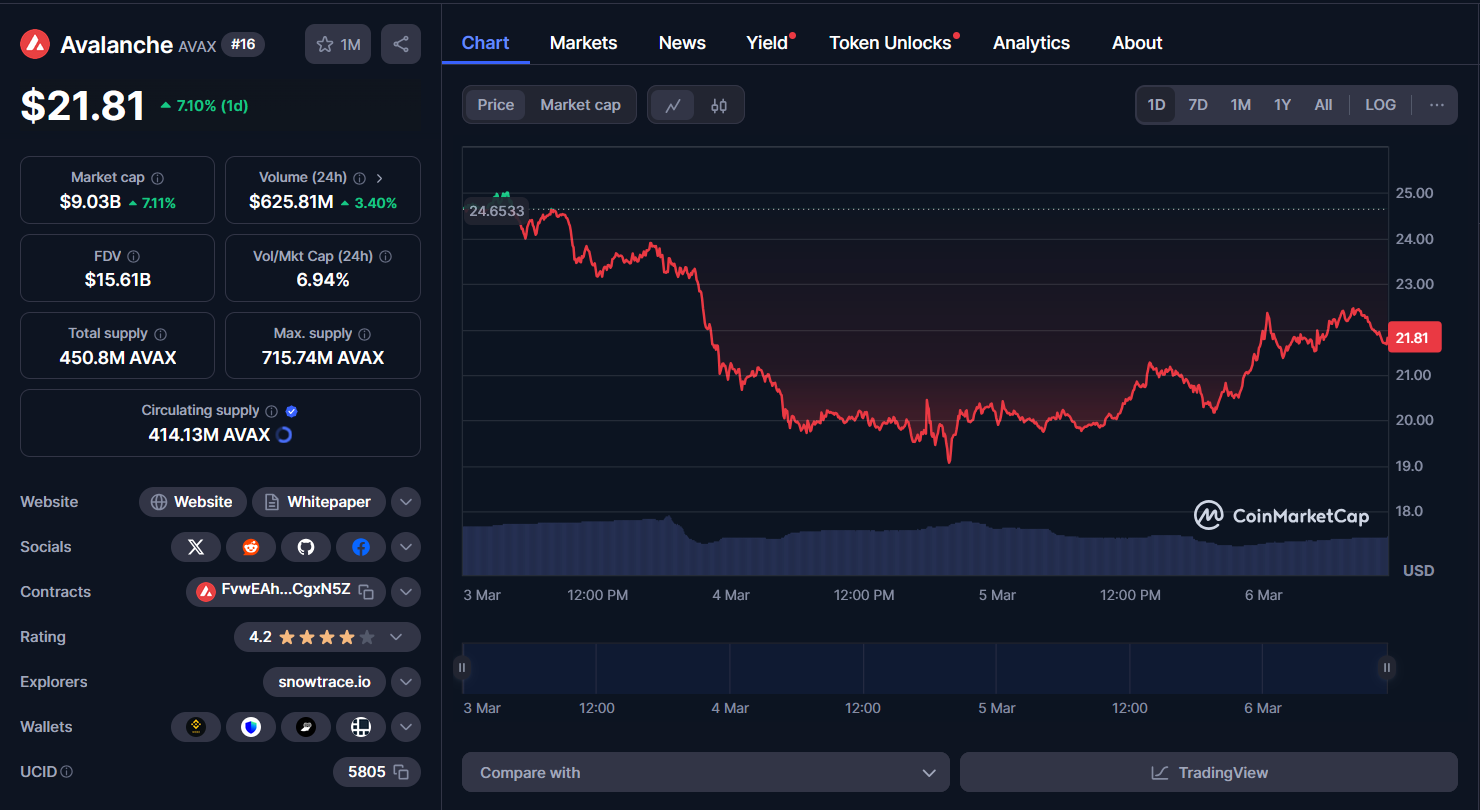Viewport: 1480px width, 810px height.
Task: Open the Token Unlocks tab
Action: (x=890, y=42)
